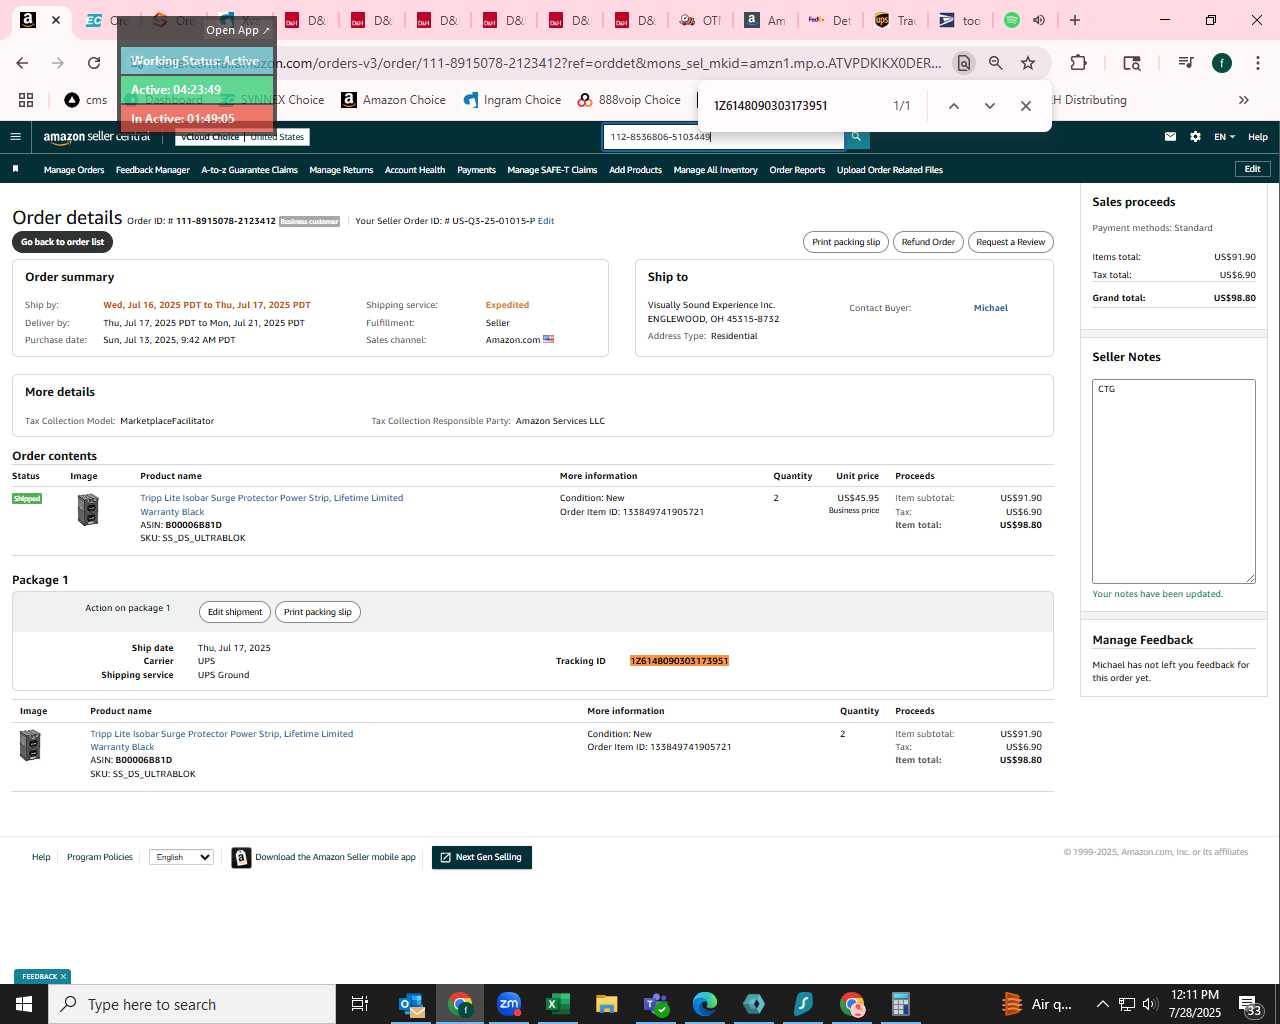Open Account Health menu item
The height and width of the screenshot is (1024, 1280).
pos(415,170)
